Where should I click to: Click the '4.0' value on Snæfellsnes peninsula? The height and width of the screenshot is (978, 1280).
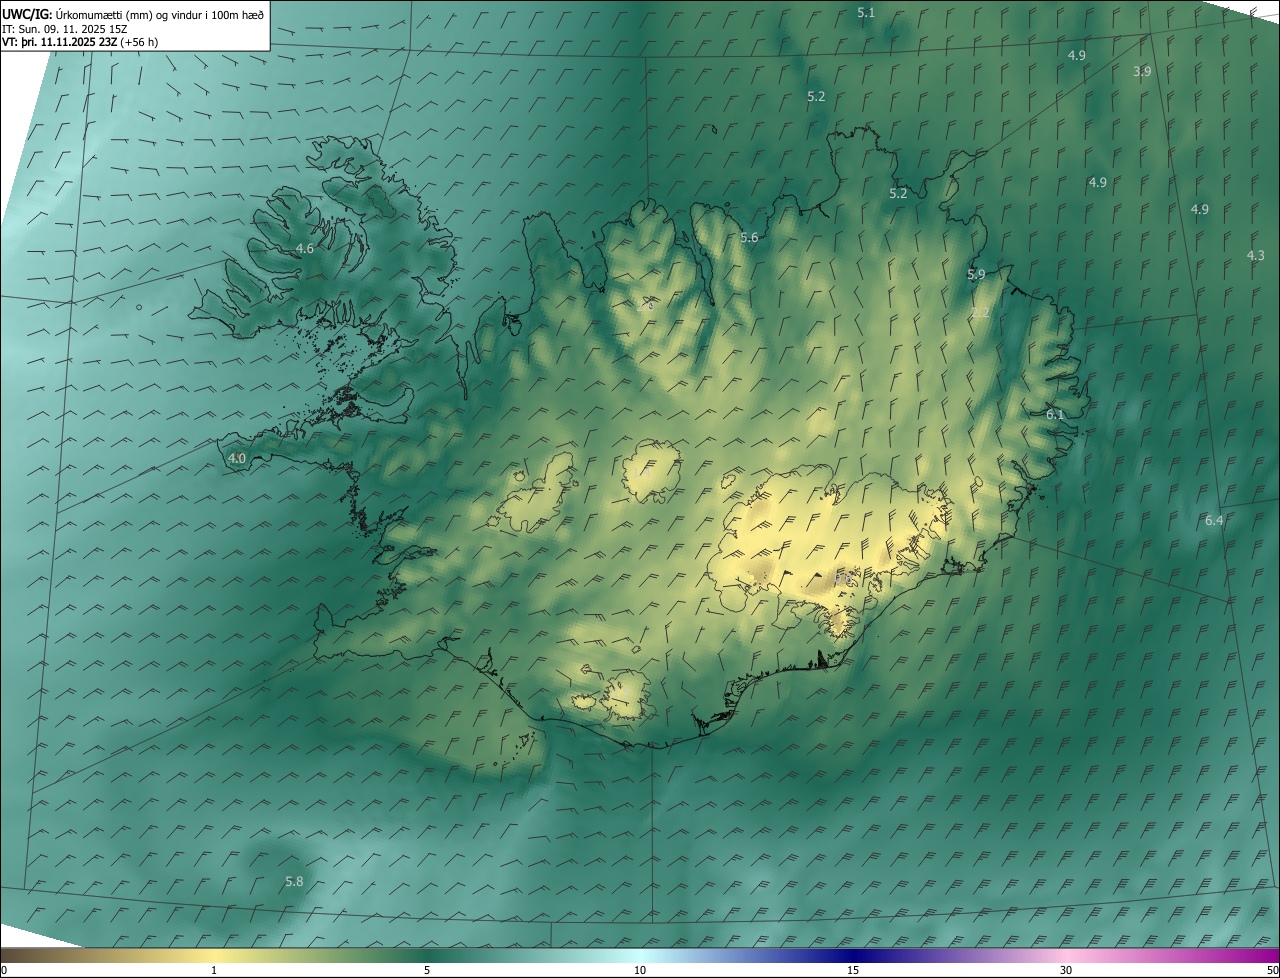coord(237,459)
